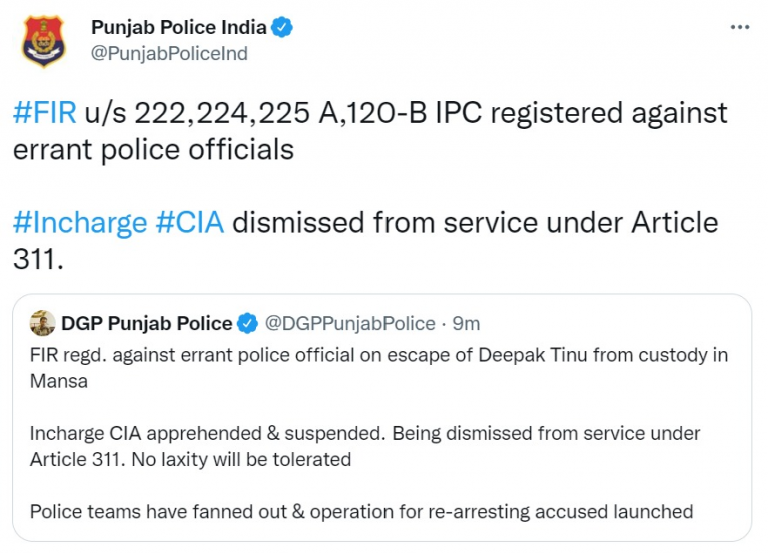Visit the @PunjabPoliceInd handle
This screenshot has width=768, height=554.
(x=169, y=53)
